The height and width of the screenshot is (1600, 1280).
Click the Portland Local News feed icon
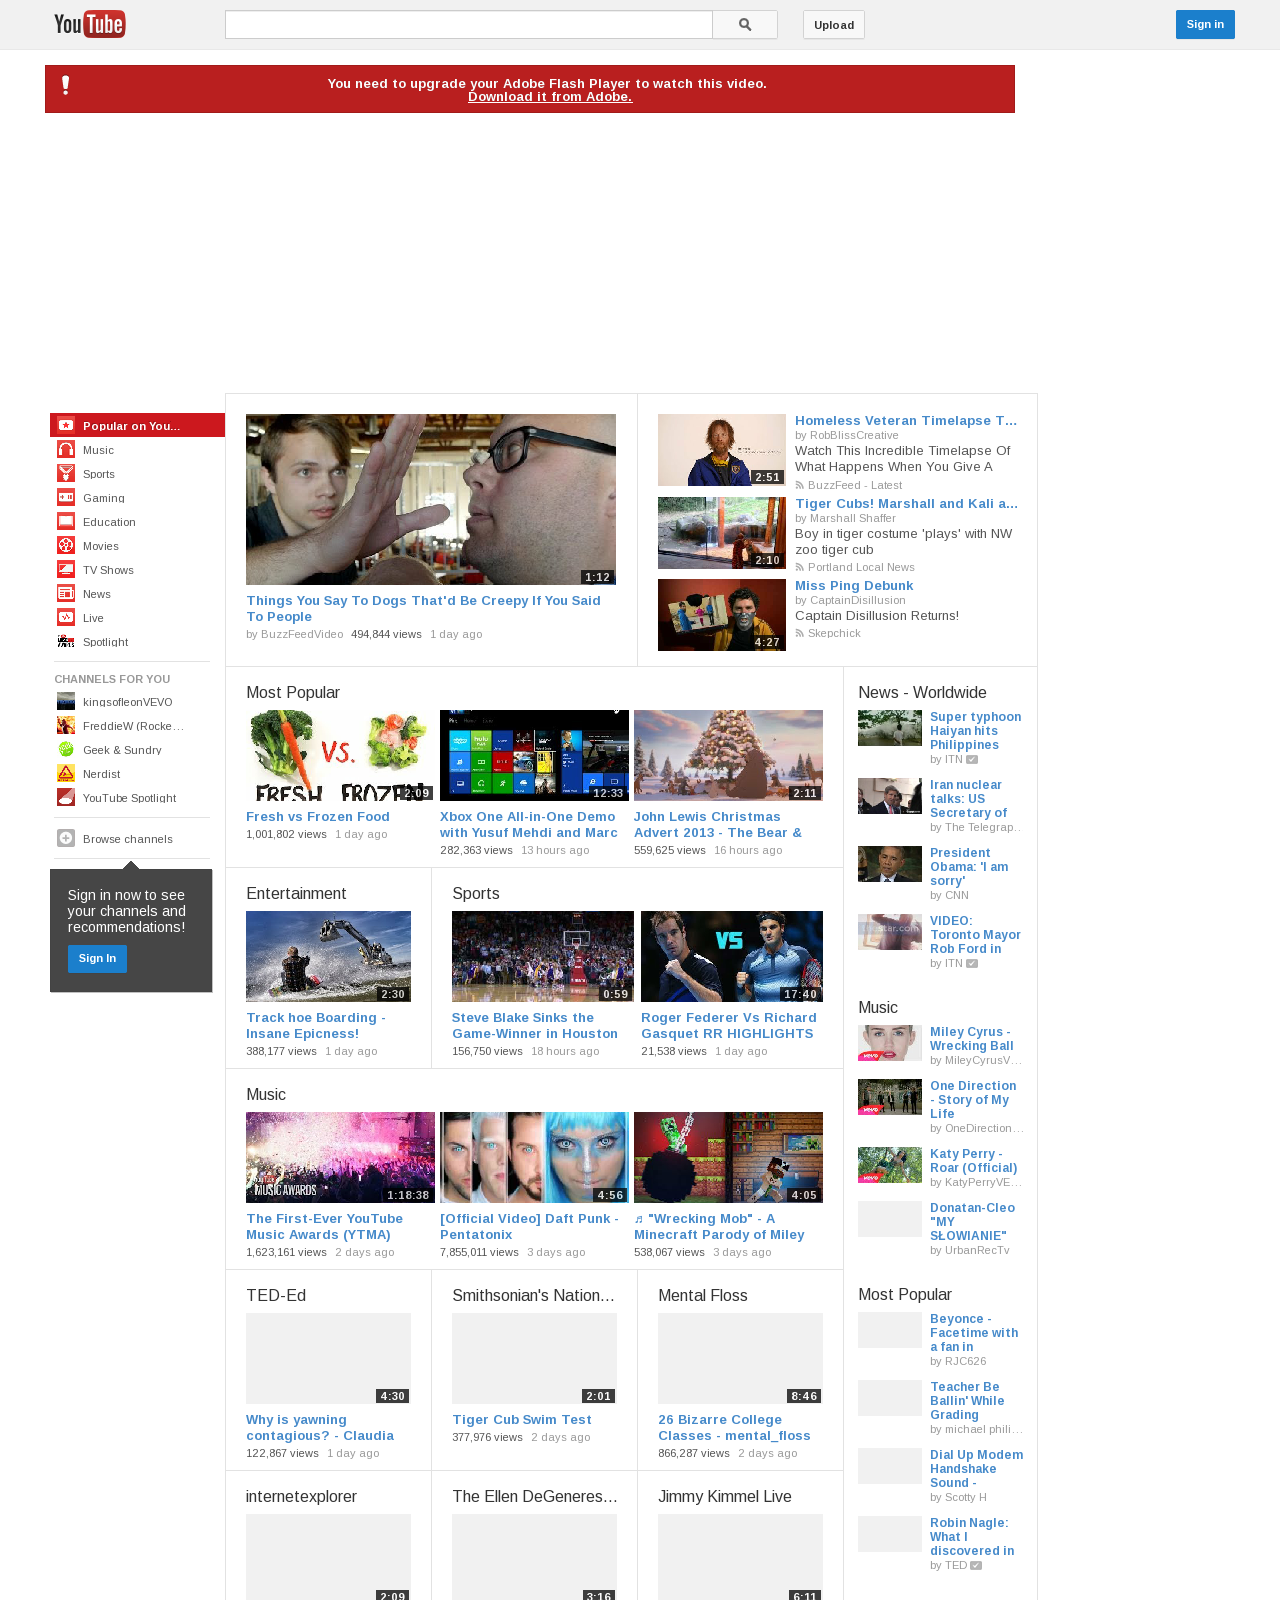coord(799,567)
